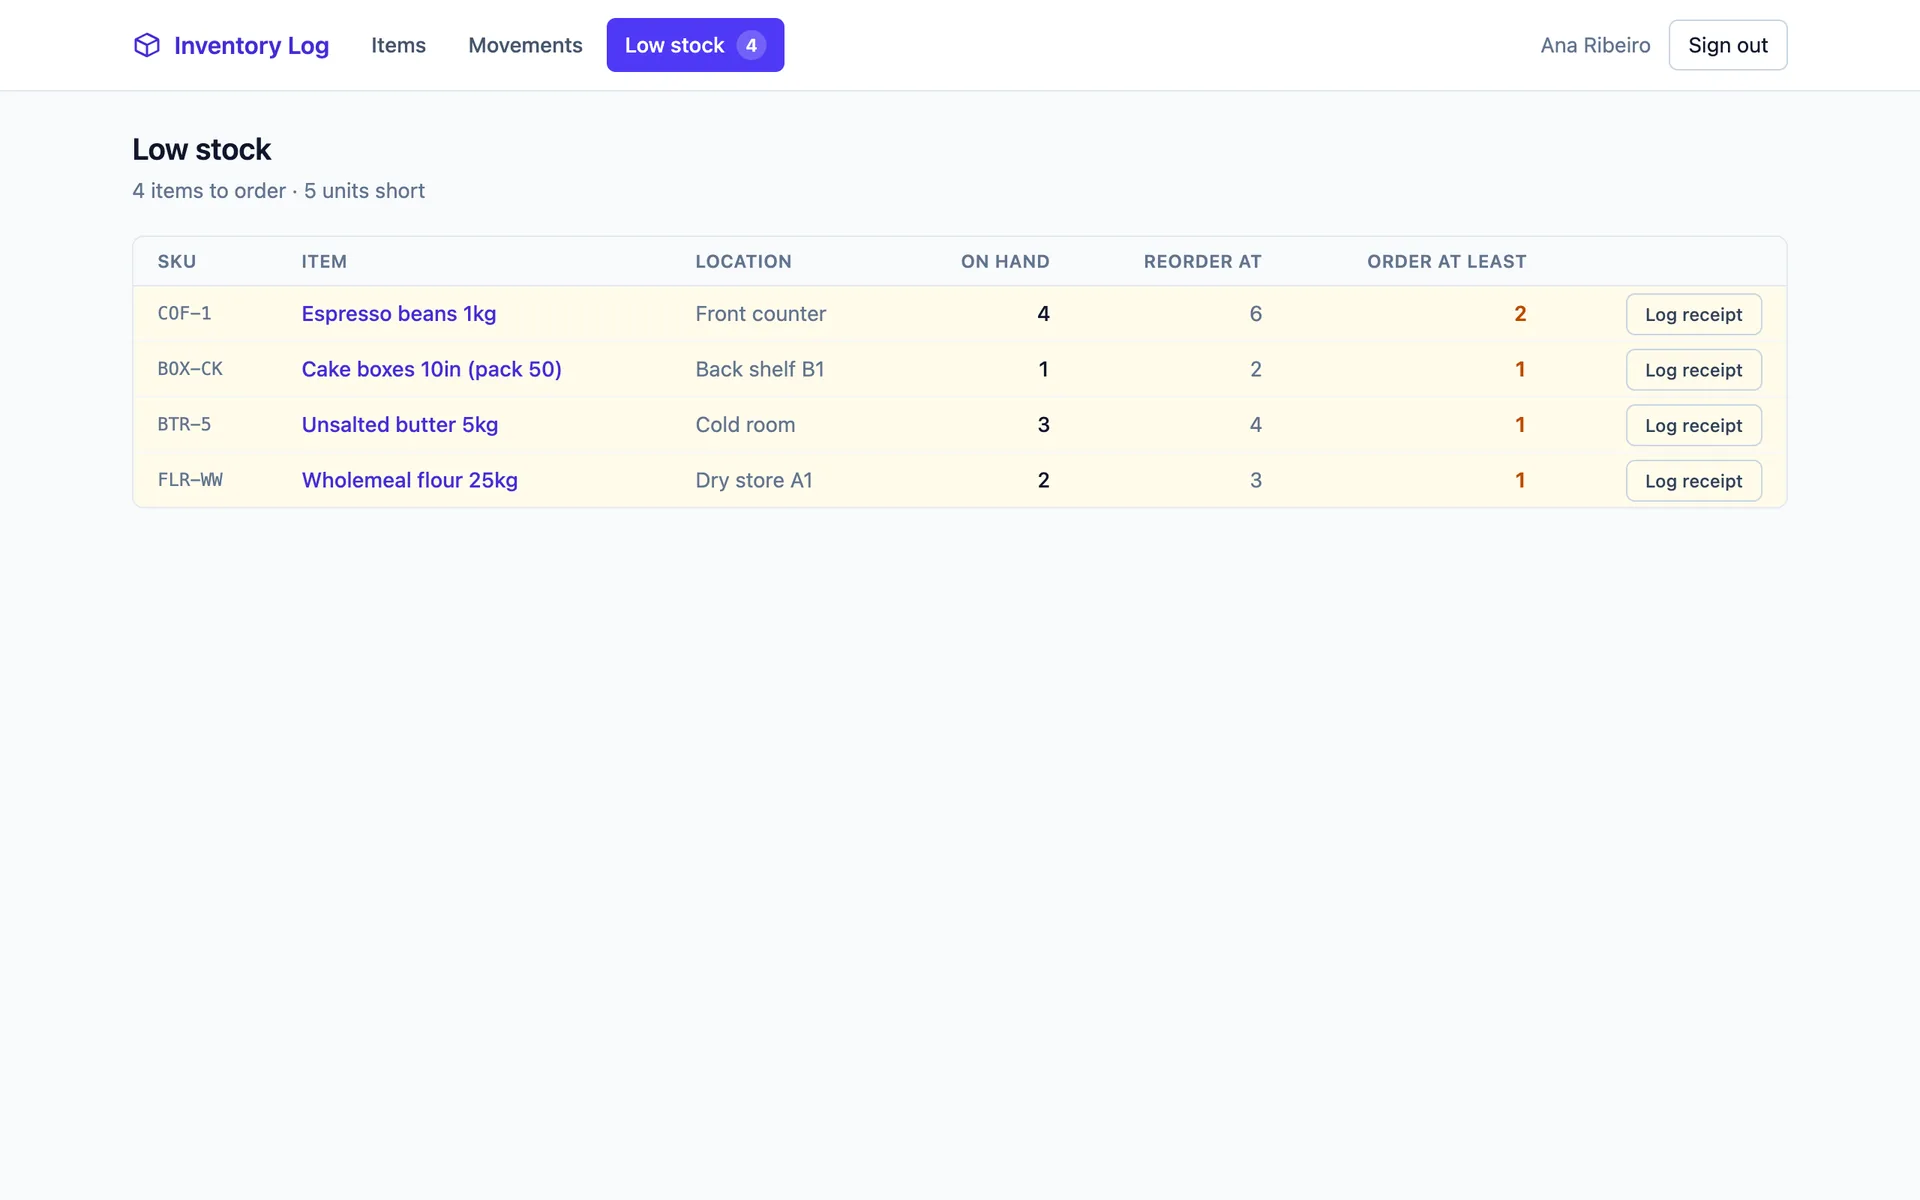Open Cake boxes 10in (pack 50) item
The image size is (1920, 1200).
pyautogui.click(x=431, y=369)
